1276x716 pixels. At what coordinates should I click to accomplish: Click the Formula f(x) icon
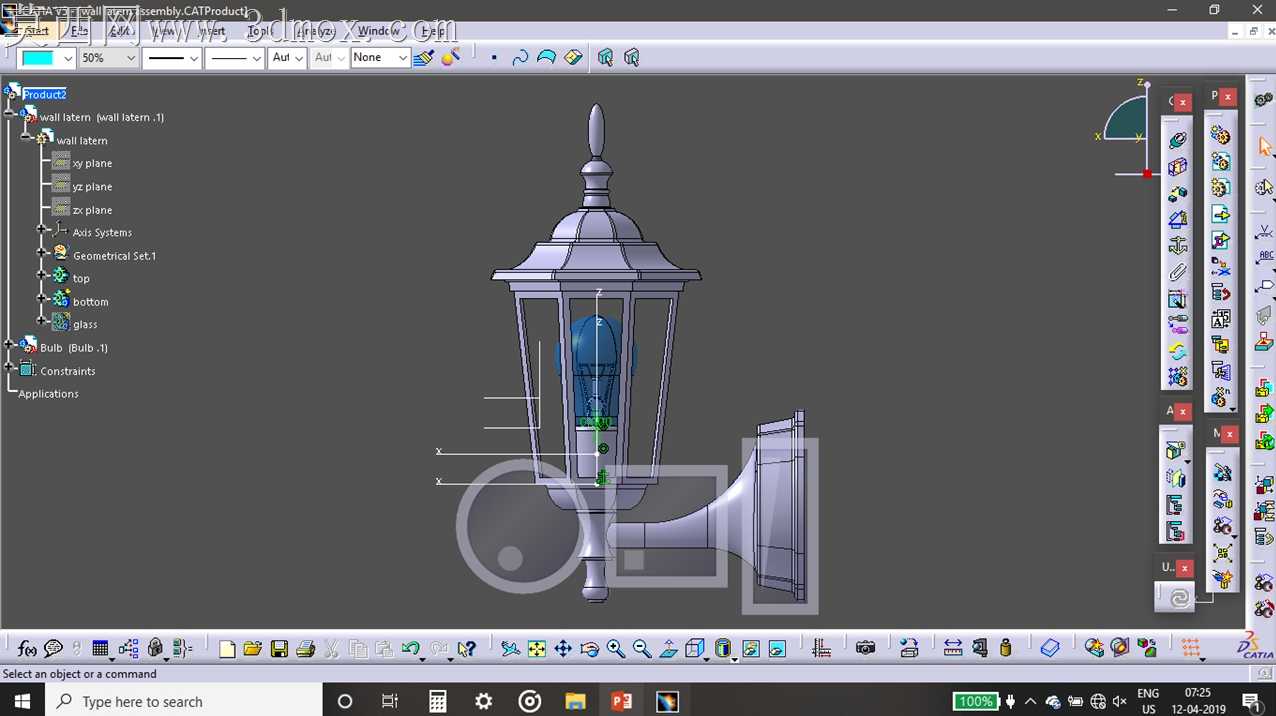tap(27, 649)
